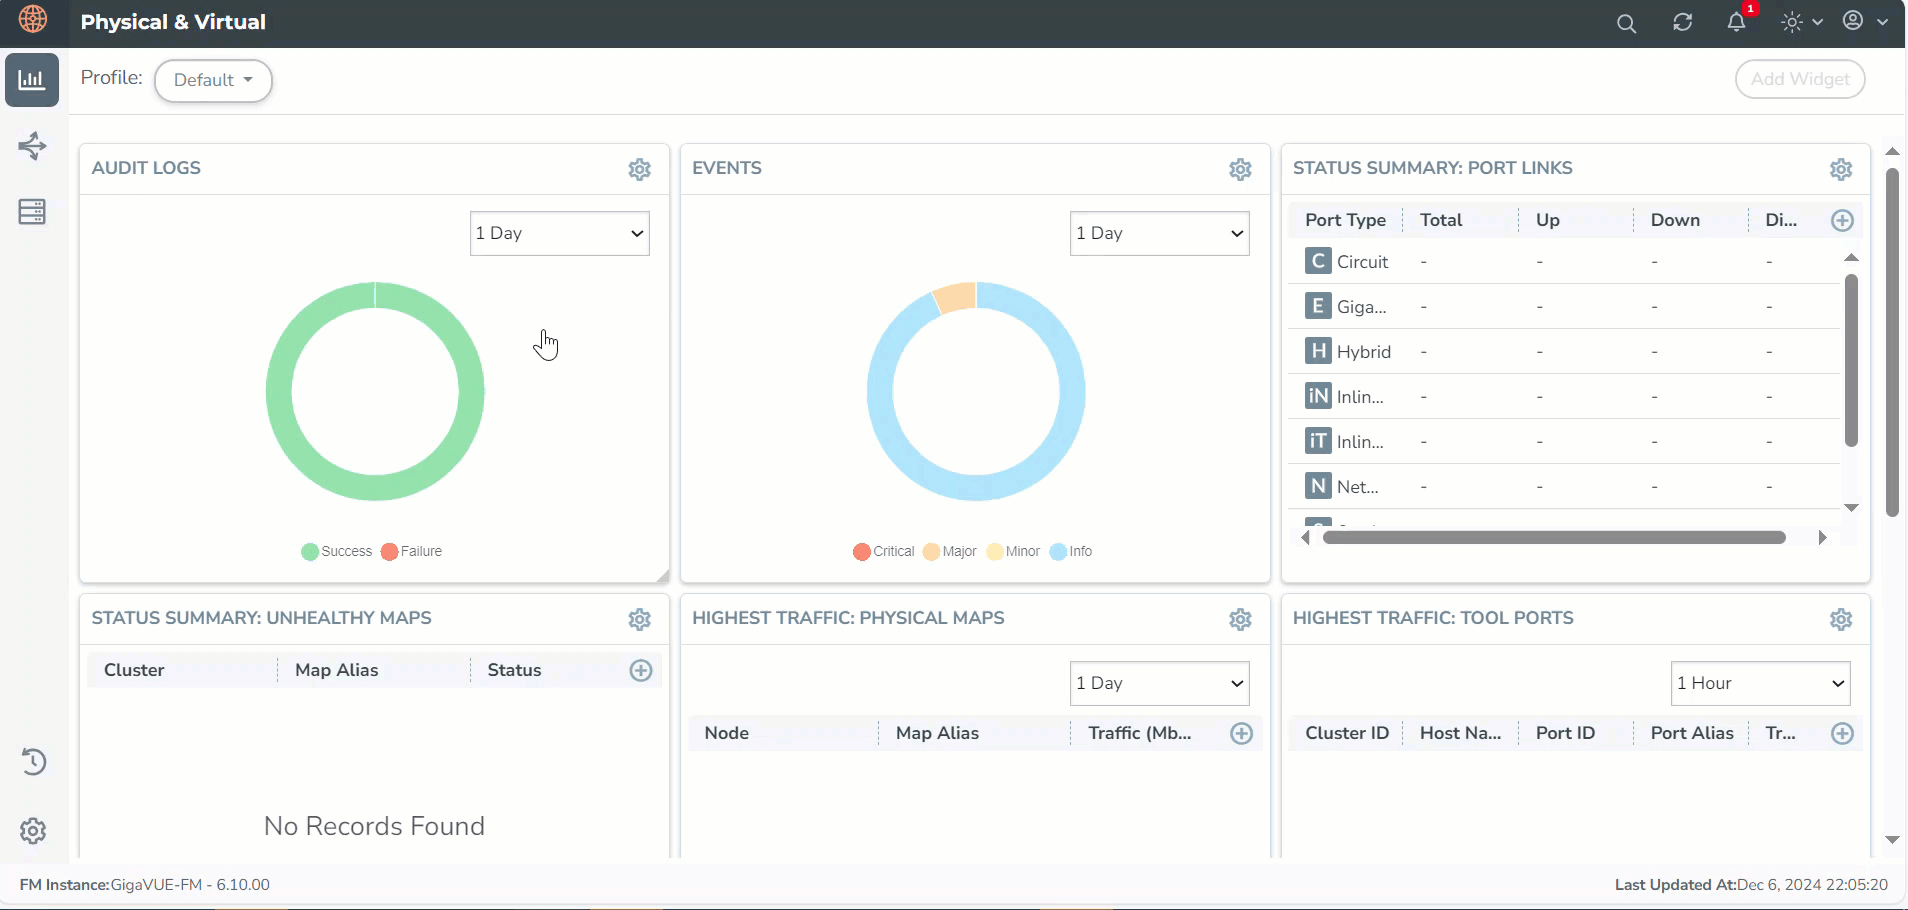Sort by Port Type column header
This screenshot has width=1908, height=910.
click(1345, 220)
